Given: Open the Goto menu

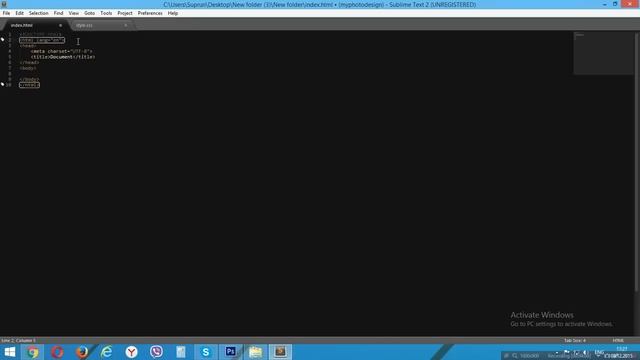Looking at the screenshot, I should [x=89, y=13].
